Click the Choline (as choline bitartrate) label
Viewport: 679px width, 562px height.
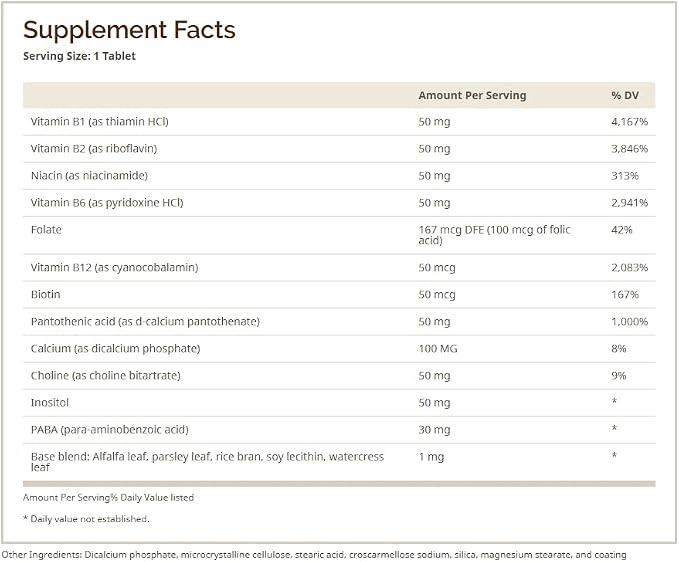(x=106, y=375)
